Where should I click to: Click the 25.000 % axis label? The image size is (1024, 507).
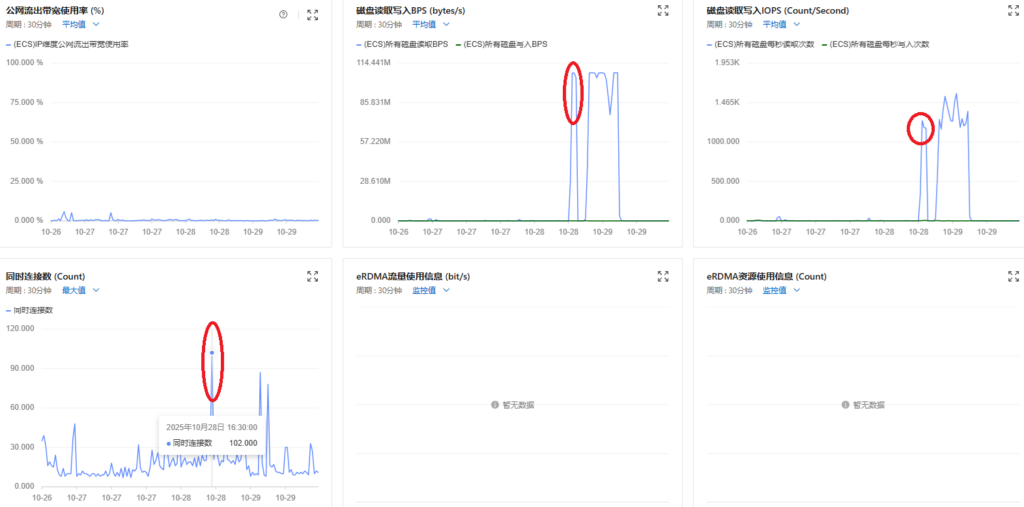(x=27, y=180)
